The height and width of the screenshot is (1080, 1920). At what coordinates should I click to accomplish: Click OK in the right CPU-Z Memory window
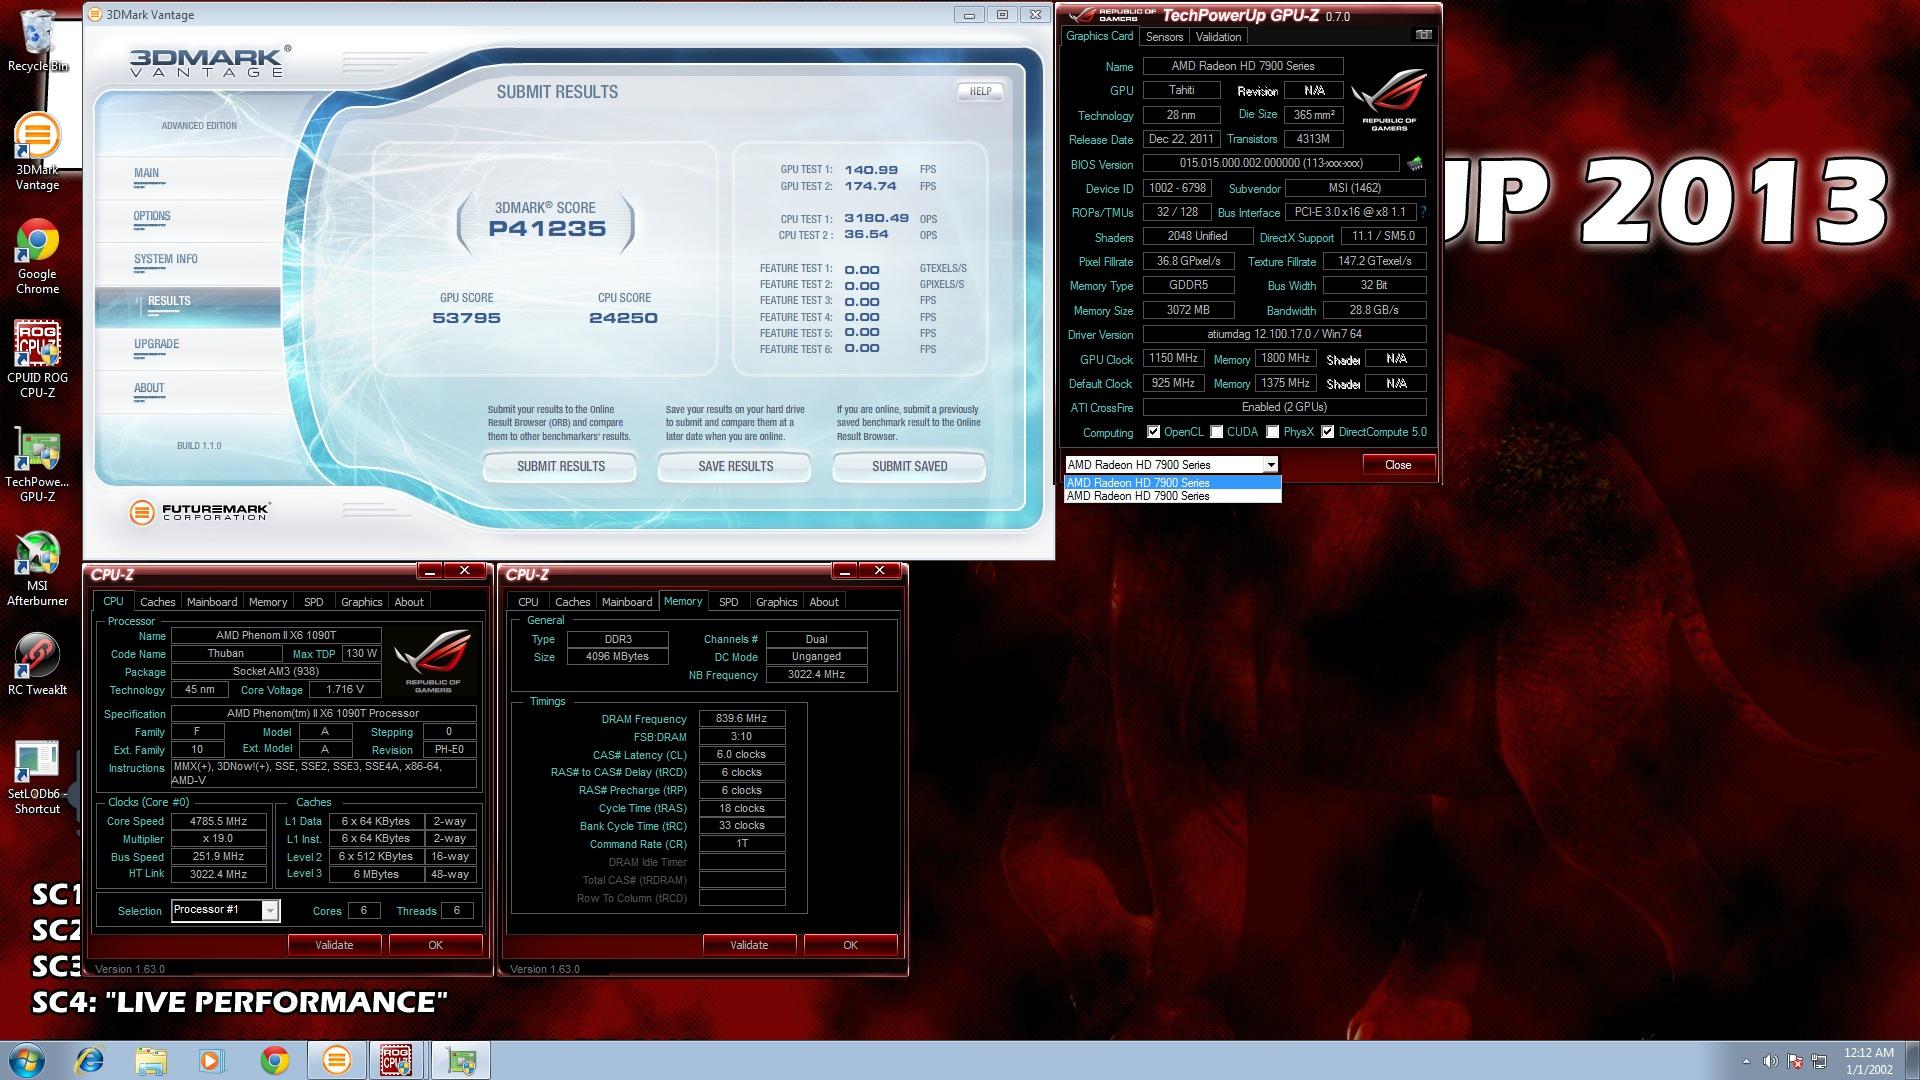click(x=850, y=945)
